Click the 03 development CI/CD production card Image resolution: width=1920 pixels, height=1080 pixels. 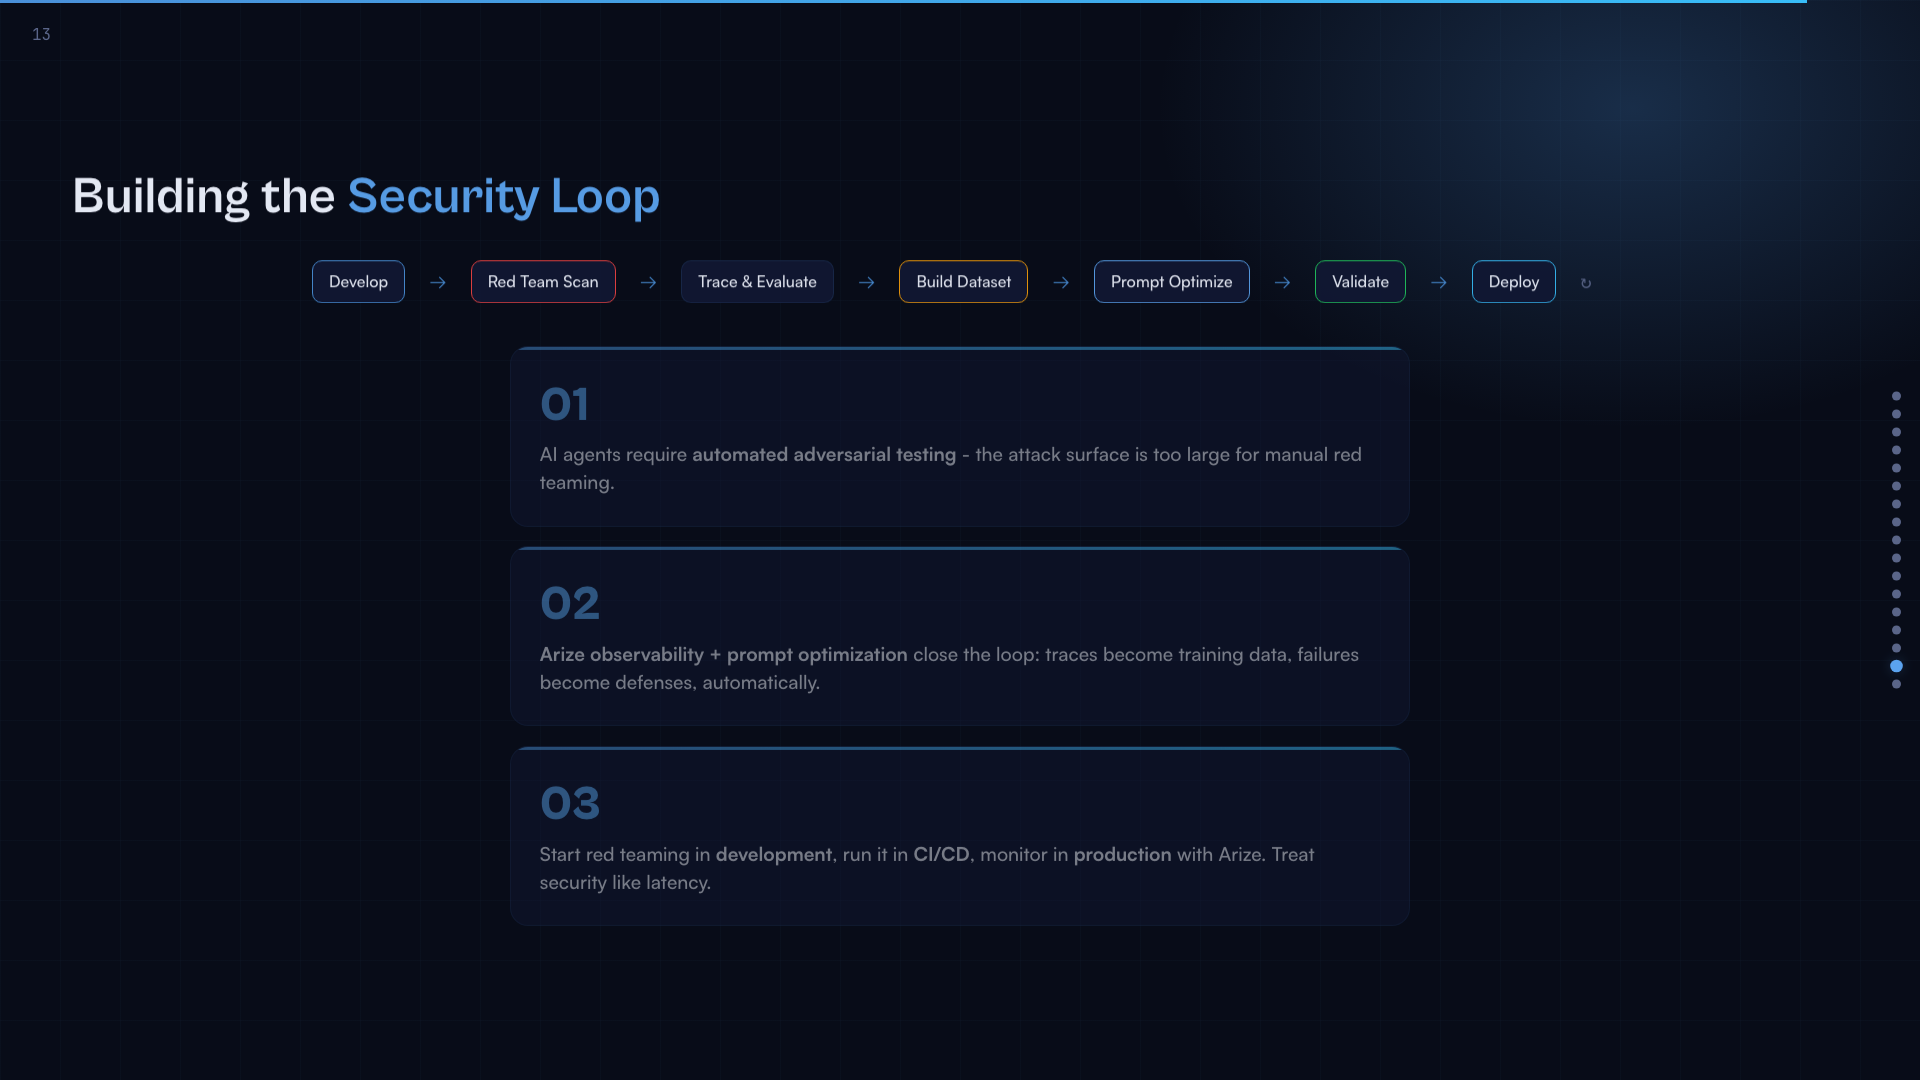click(x=959, y=837)
